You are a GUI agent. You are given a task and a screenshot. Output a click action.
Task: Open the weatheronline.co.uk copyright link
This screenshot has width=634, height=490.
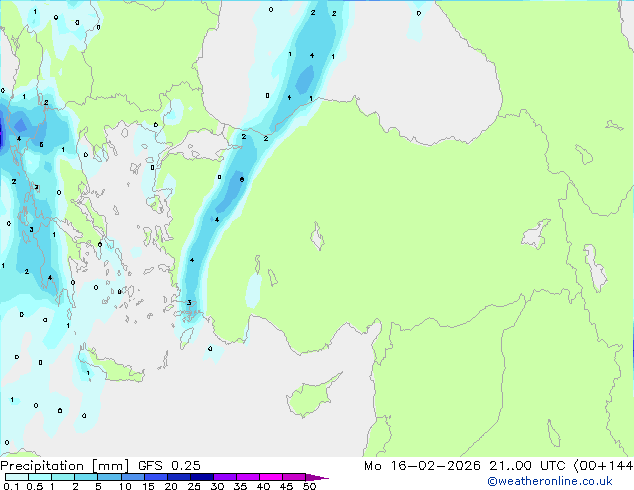pyautogui.click(x=549, y=481)
